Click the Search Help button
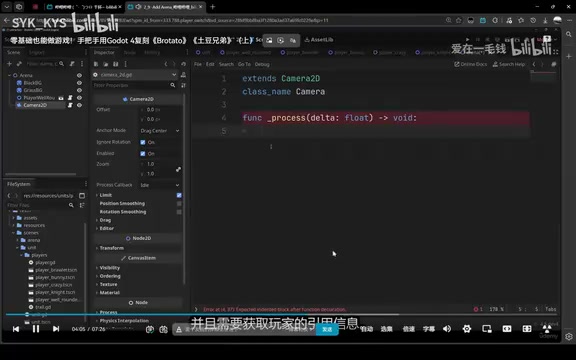The height and width of the screenshot is (360, 576). coord(509,64)
